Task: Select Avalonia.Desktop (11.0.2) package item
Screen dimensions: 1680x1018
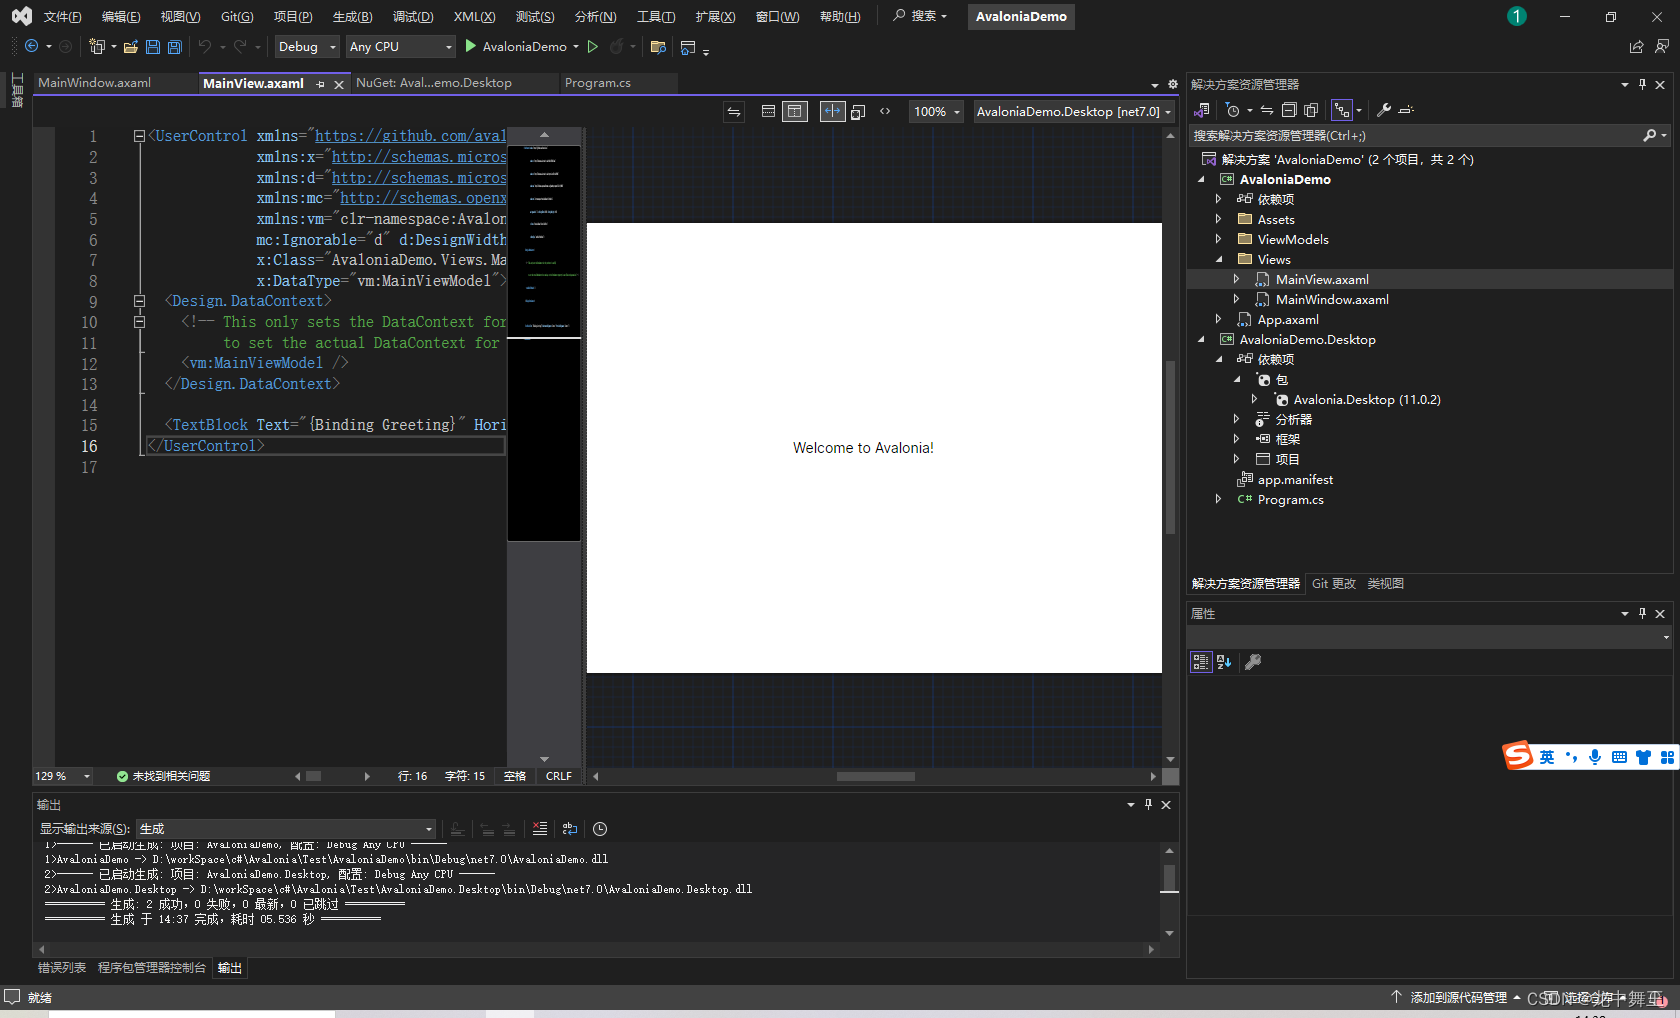Action: pos(1367,399)
